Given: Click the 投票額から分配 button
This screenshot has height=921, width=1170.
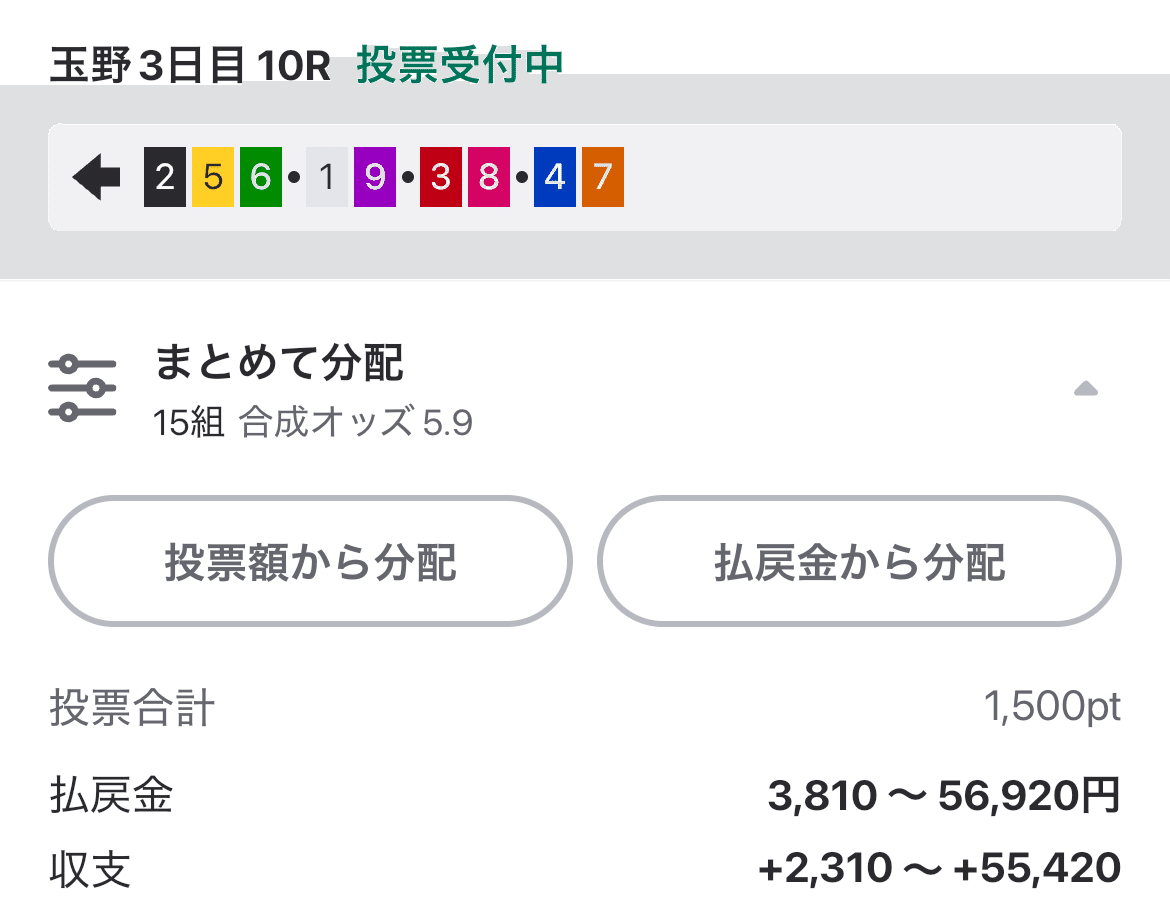Looking at the screenshot, I should point(310,561).
